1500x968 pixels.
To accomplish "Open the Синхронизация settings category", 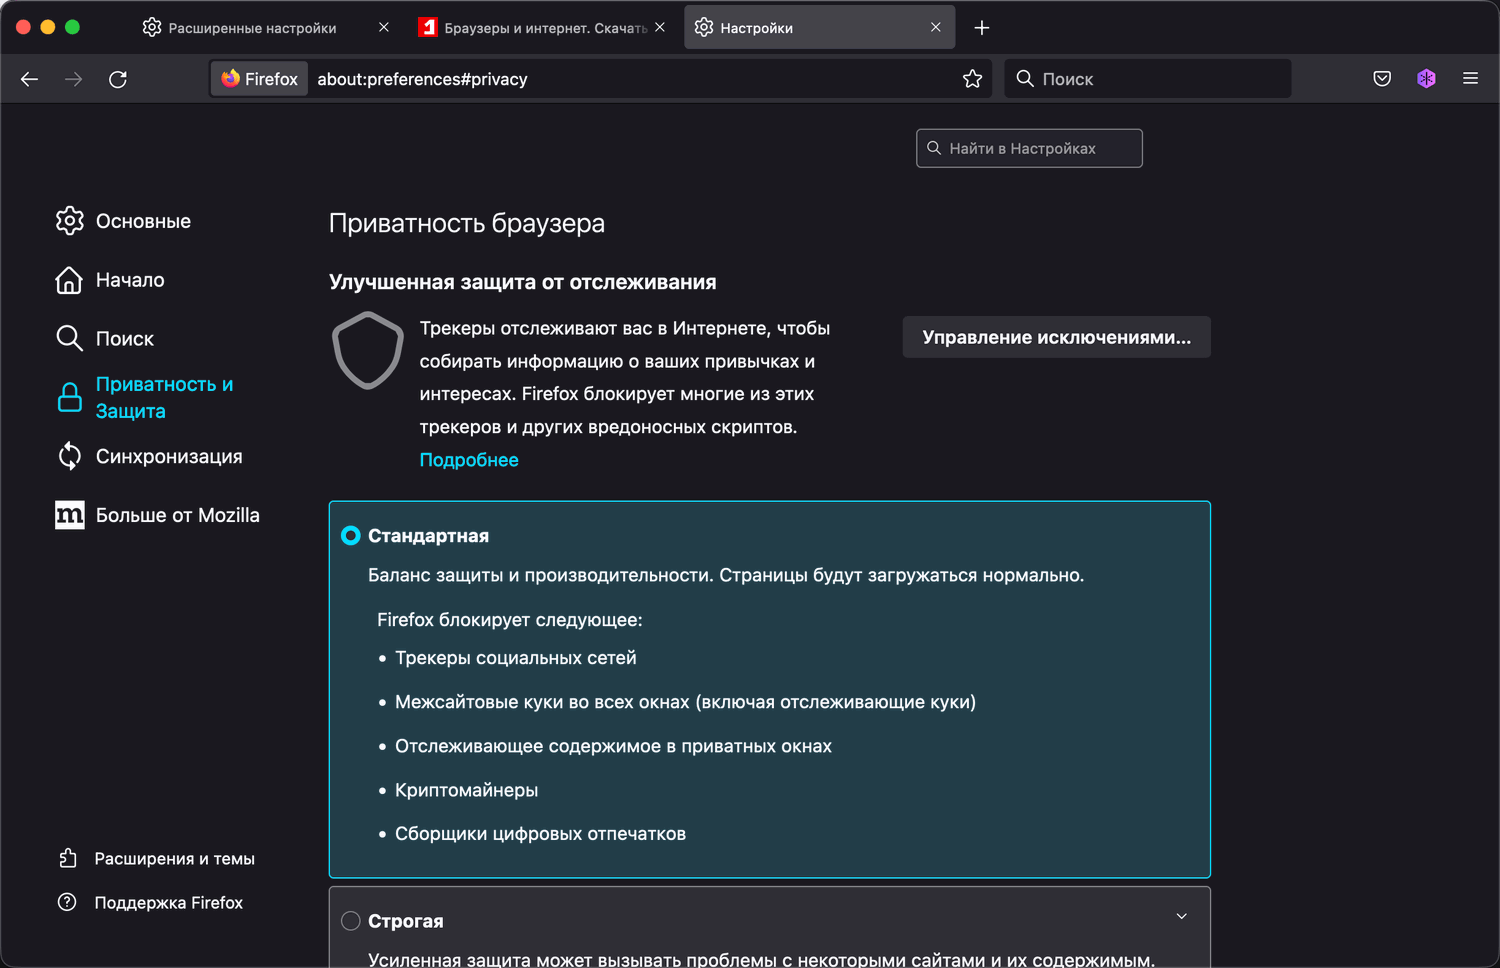I will [168, 457].
